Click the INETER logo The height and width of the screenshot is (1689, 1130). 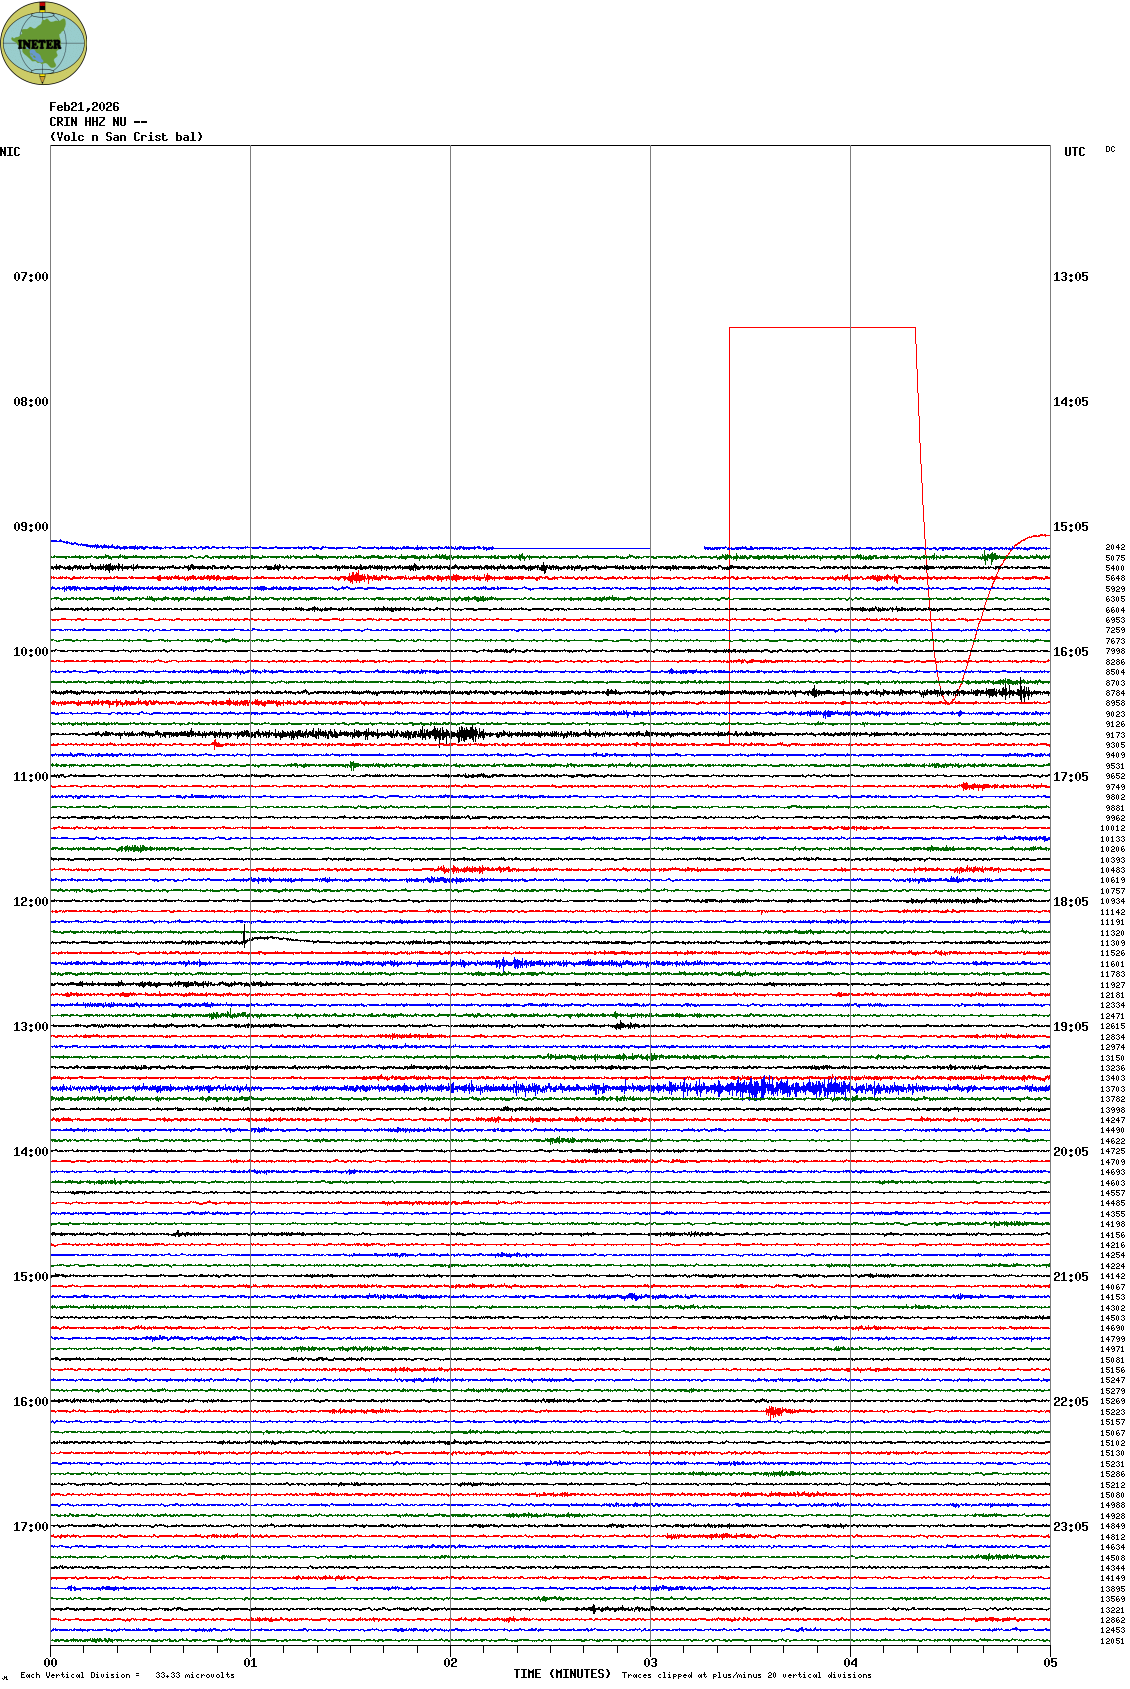[x=44, y=43]
